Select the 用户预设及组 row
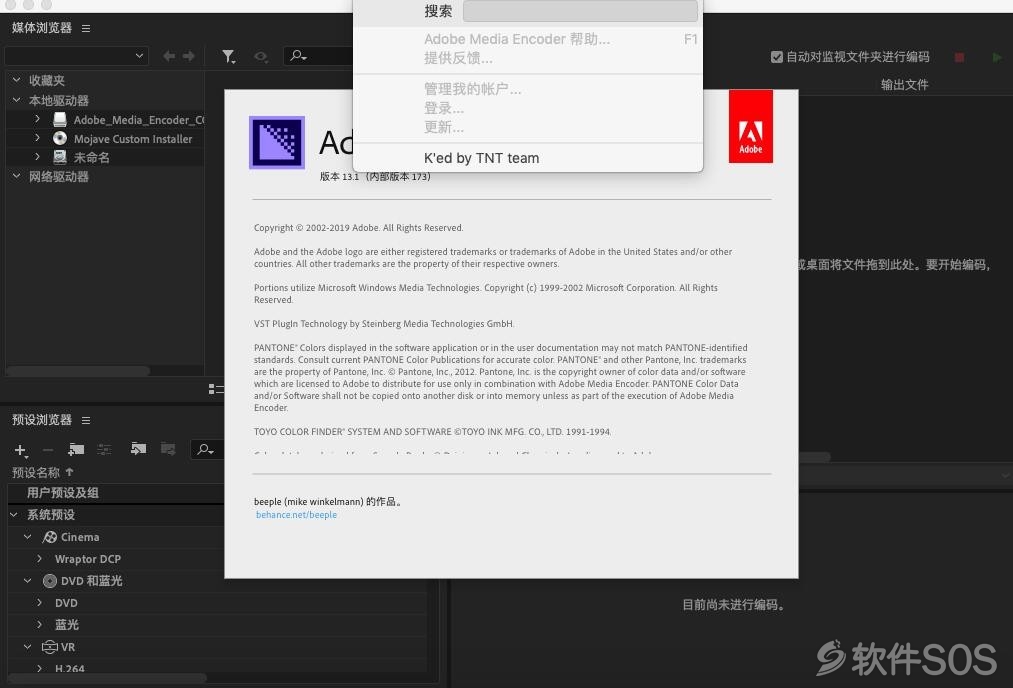This screenshot has height=688, width=1013. pyautogui.click(x=116, y=493)
